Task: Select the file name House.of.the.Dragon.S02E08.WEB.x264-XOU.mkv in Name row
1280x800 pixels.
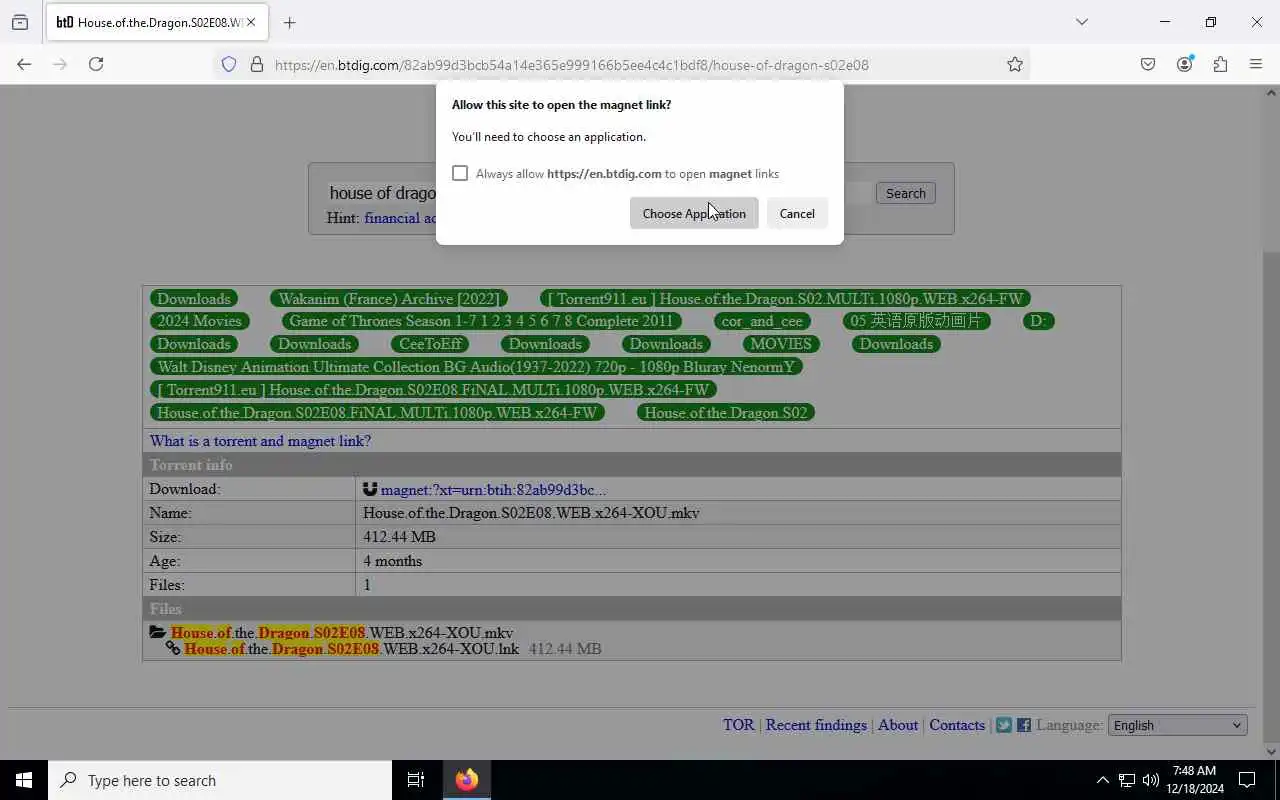Action: (531, 513)
